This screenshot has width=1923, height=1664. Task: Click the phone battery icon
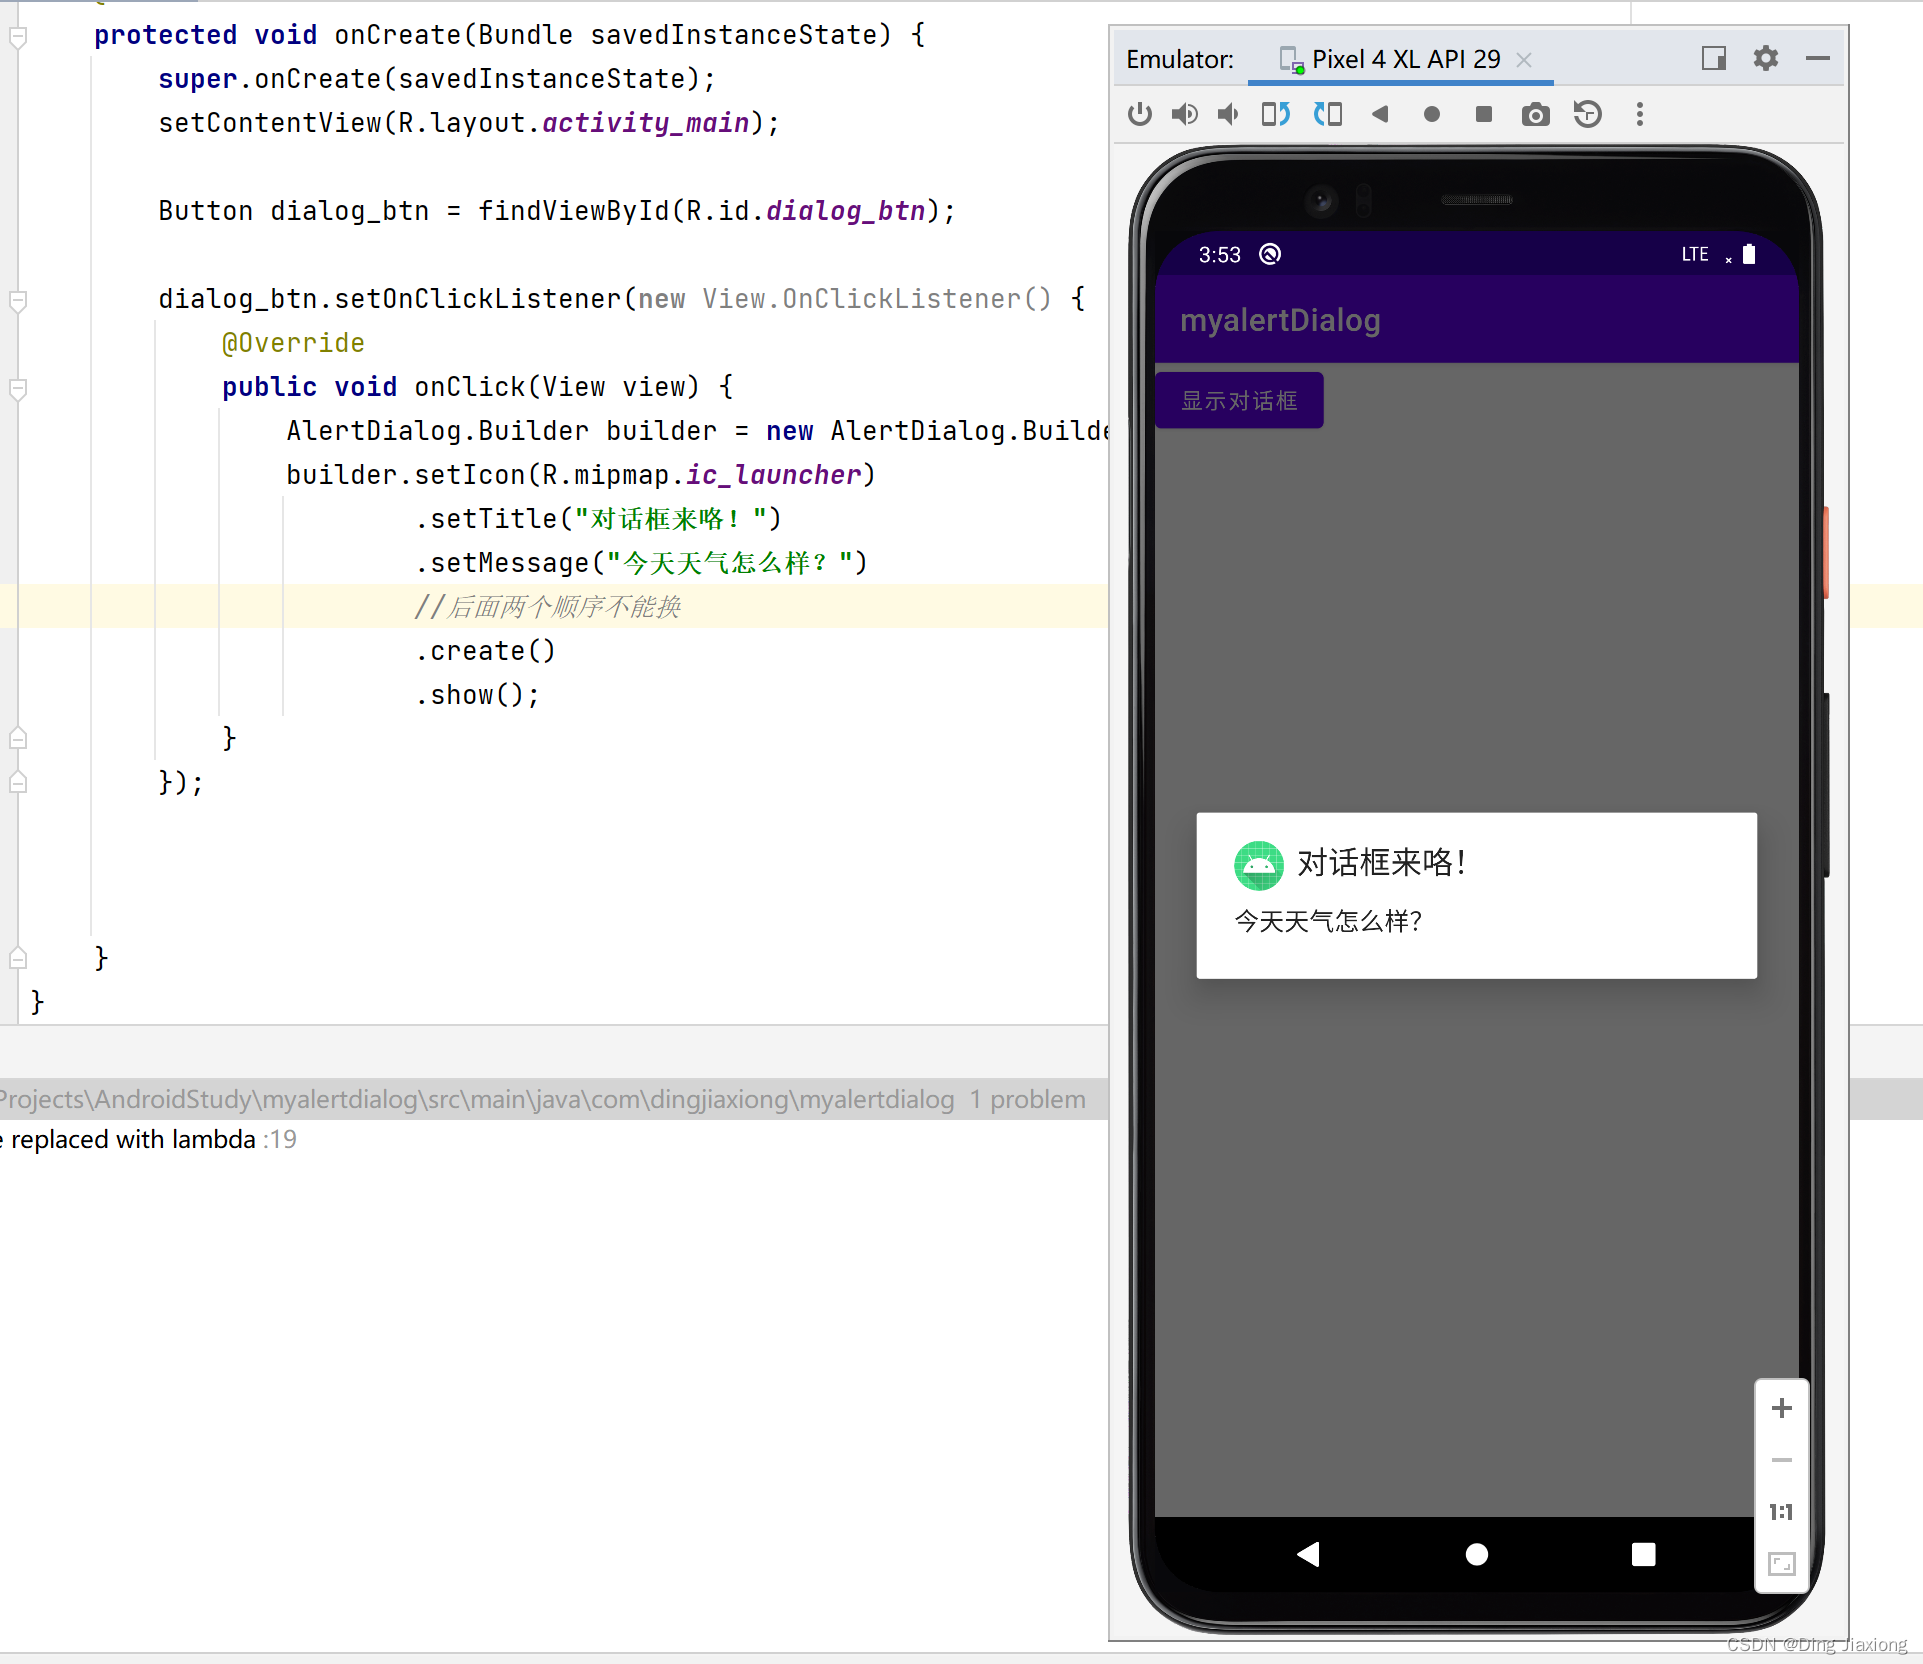click(x=1749, y=254)
